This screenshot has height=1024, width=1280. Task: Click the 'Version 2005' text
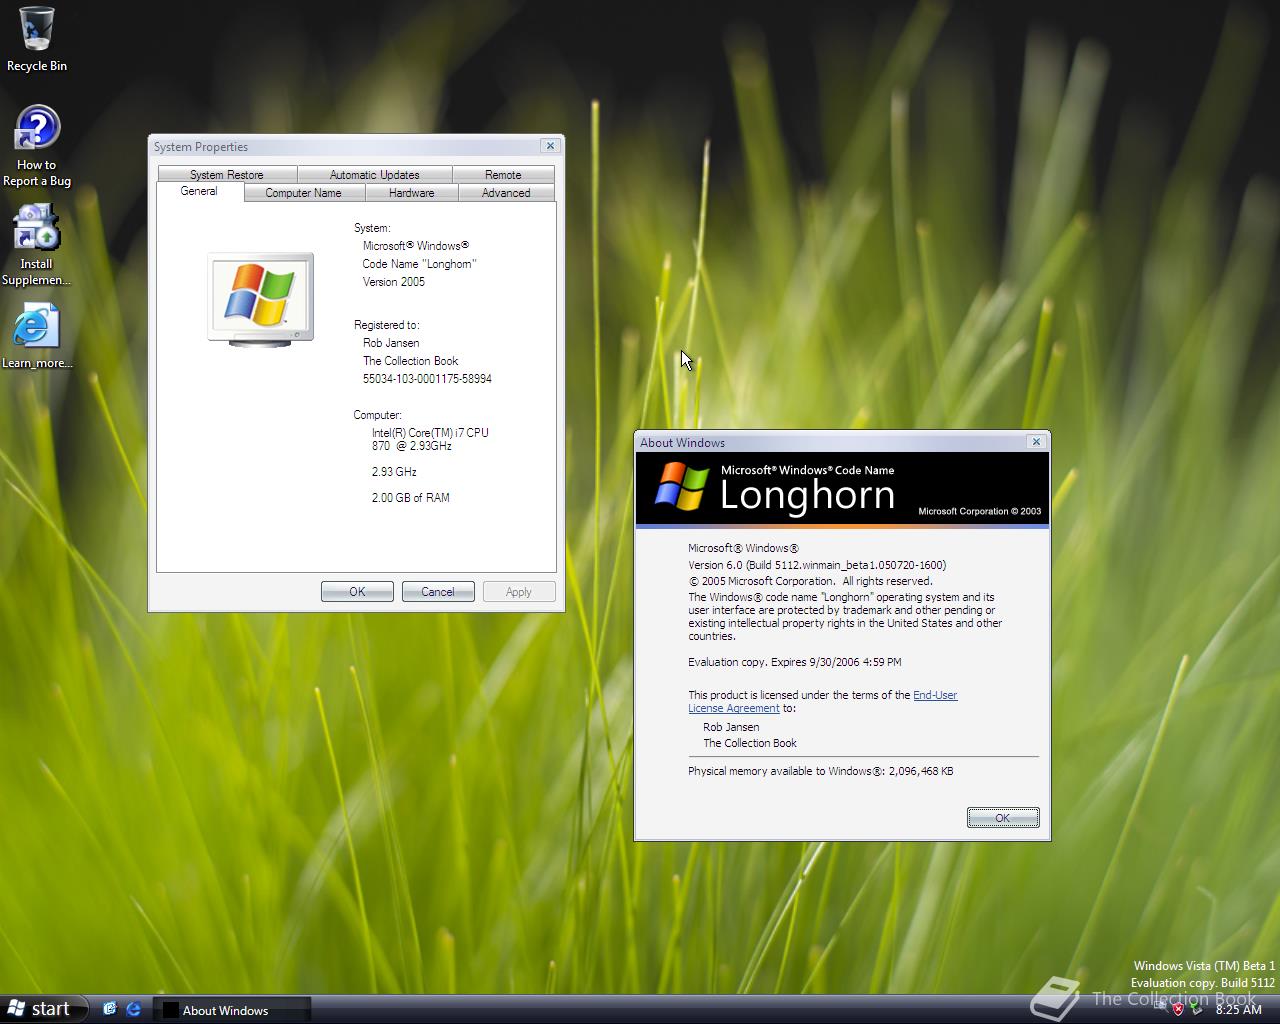[x=394, y=282]
